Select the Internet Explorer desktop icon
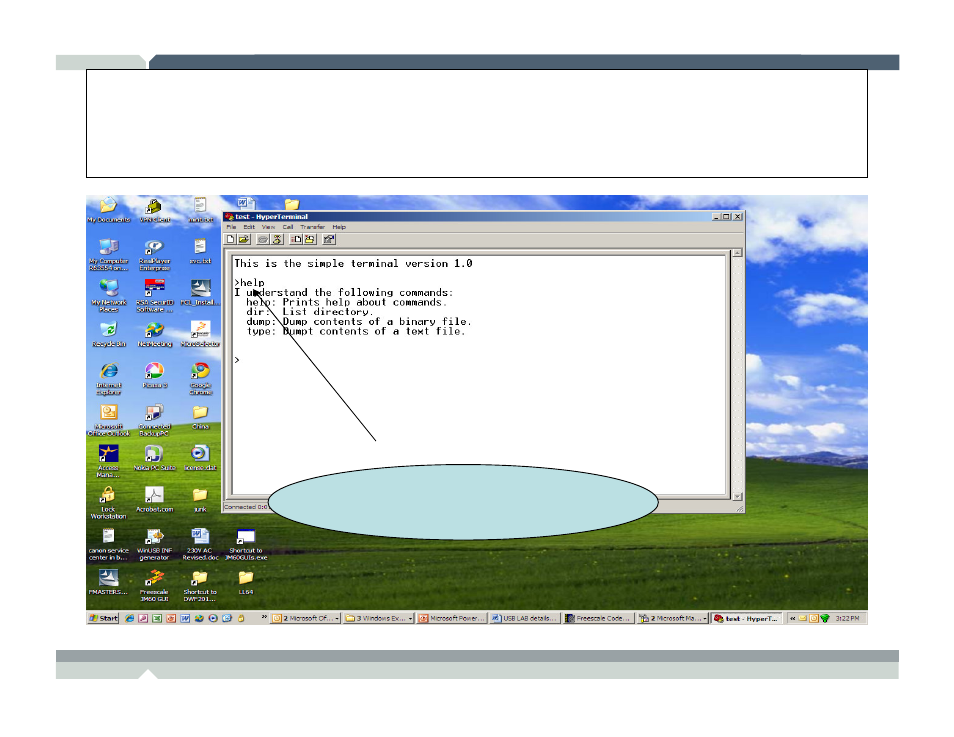 coord(108,379)
